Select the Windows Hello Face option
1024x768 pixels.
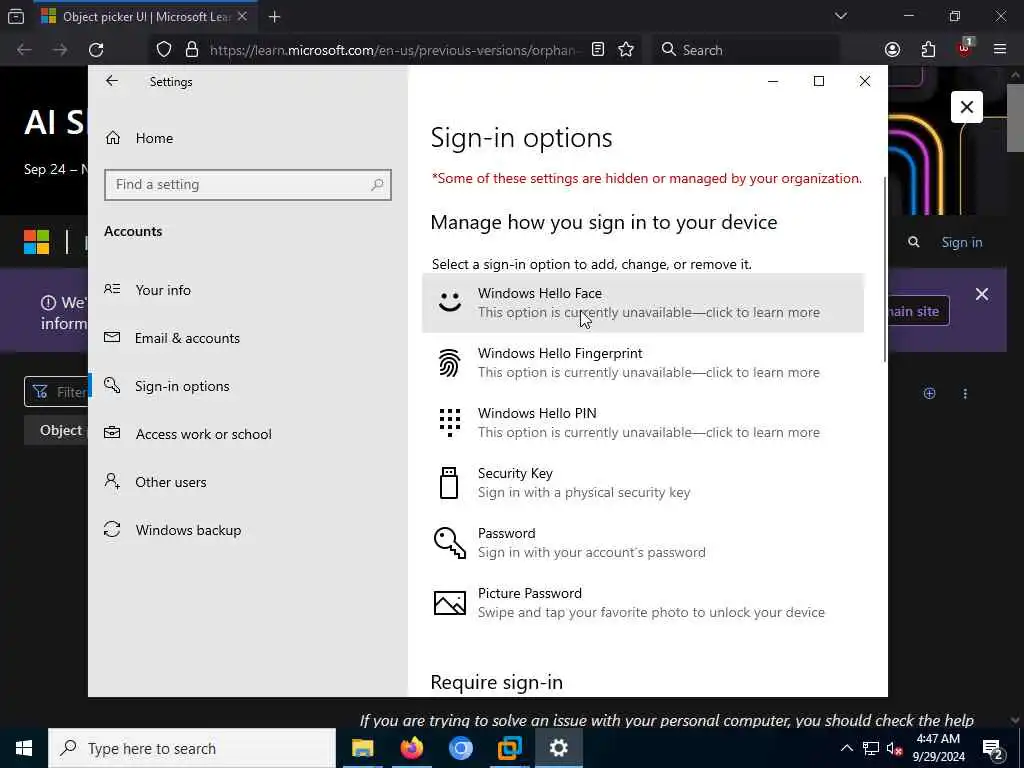[643, 303]
